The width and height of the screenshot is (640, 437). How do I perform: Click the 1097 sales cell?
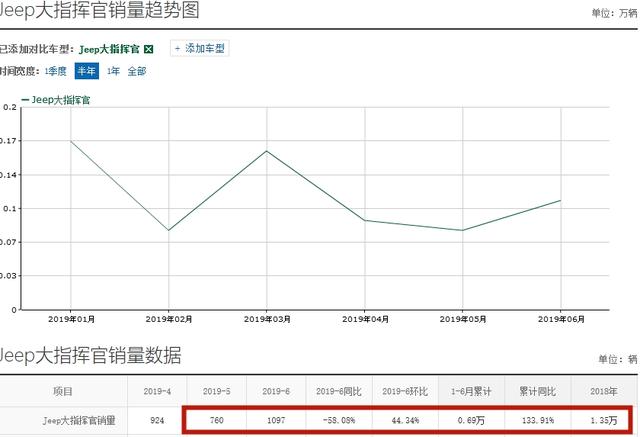[276, 420]
